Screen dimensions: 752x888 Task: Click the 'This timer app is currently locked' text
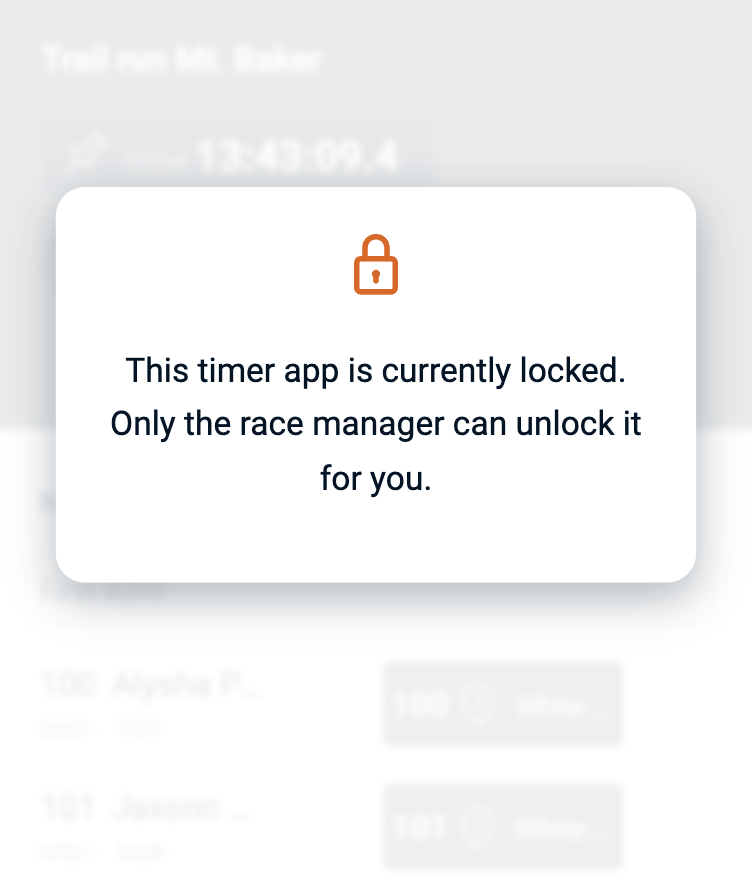[x=376, y=371]
